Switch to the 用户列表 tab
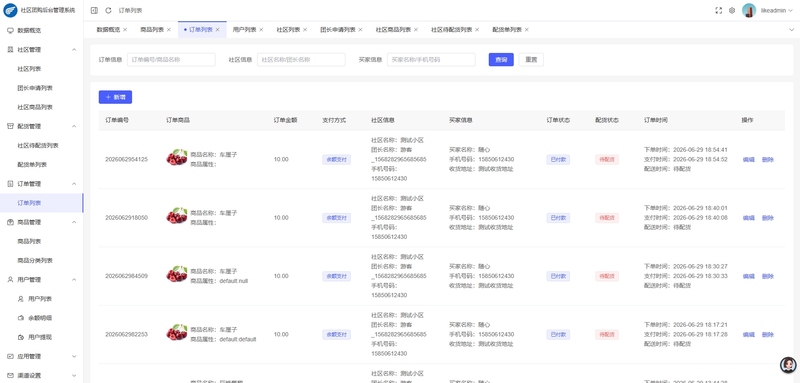 coord(244,30)
